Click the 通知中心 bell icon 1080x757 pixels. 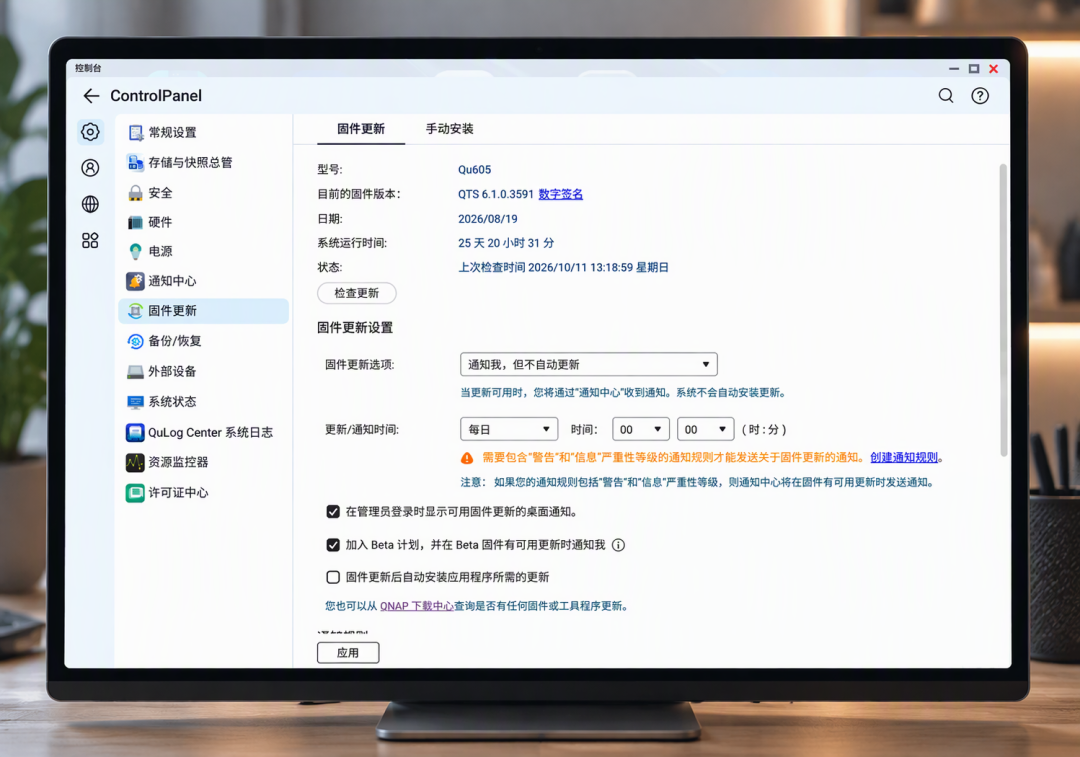click(136, 281)
